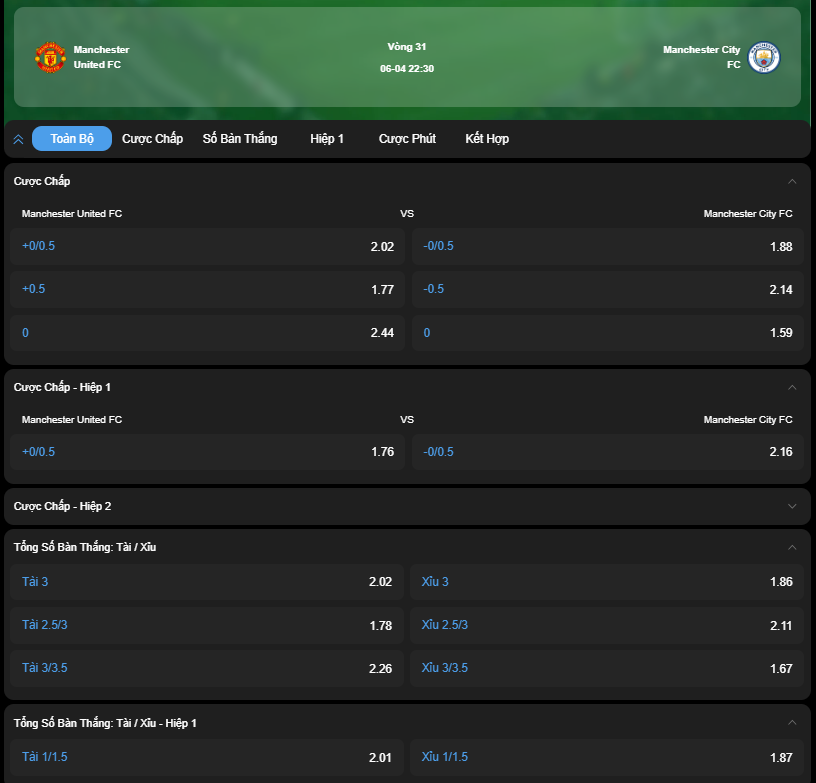Choose Tài 3/3.5 at 2.26

pyautogui.click(x=207, y=668)
